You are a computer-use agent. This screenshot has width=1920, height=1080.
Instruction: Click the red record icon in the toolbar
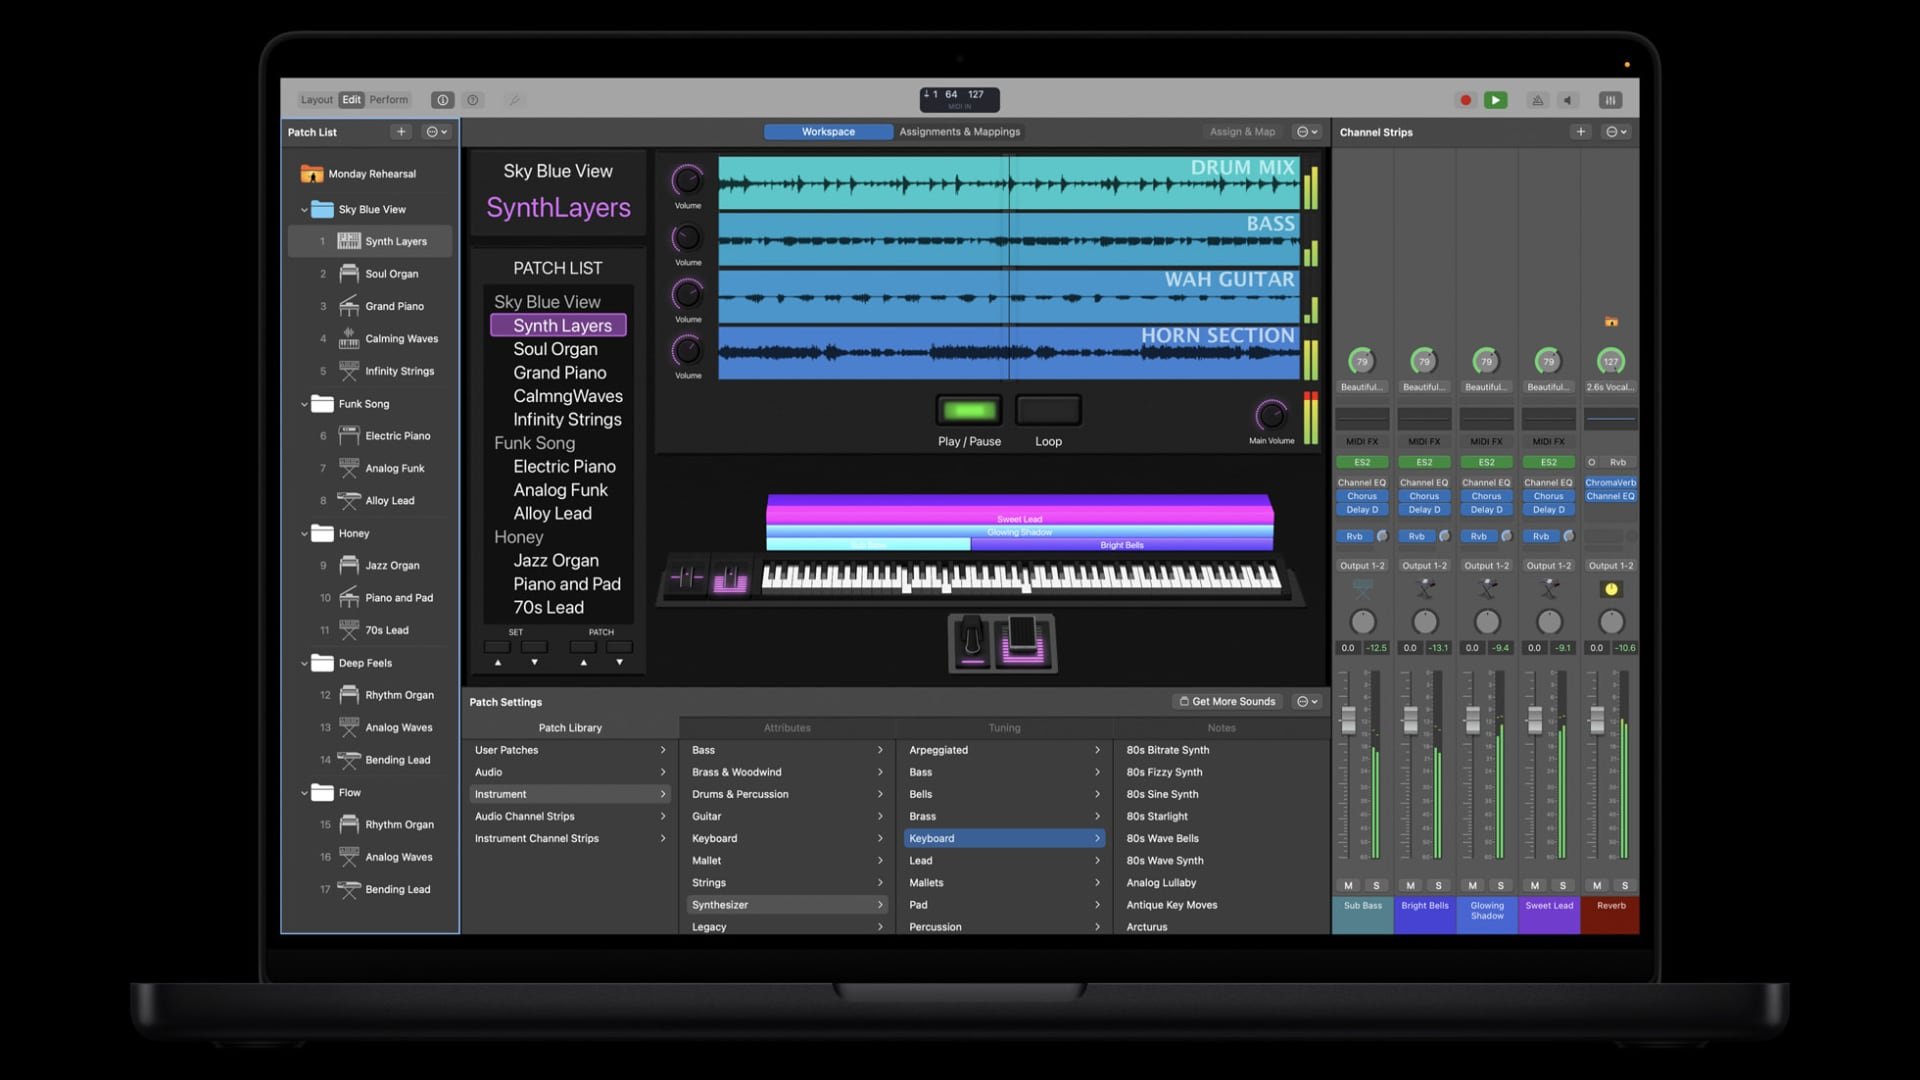[1465, 100]
